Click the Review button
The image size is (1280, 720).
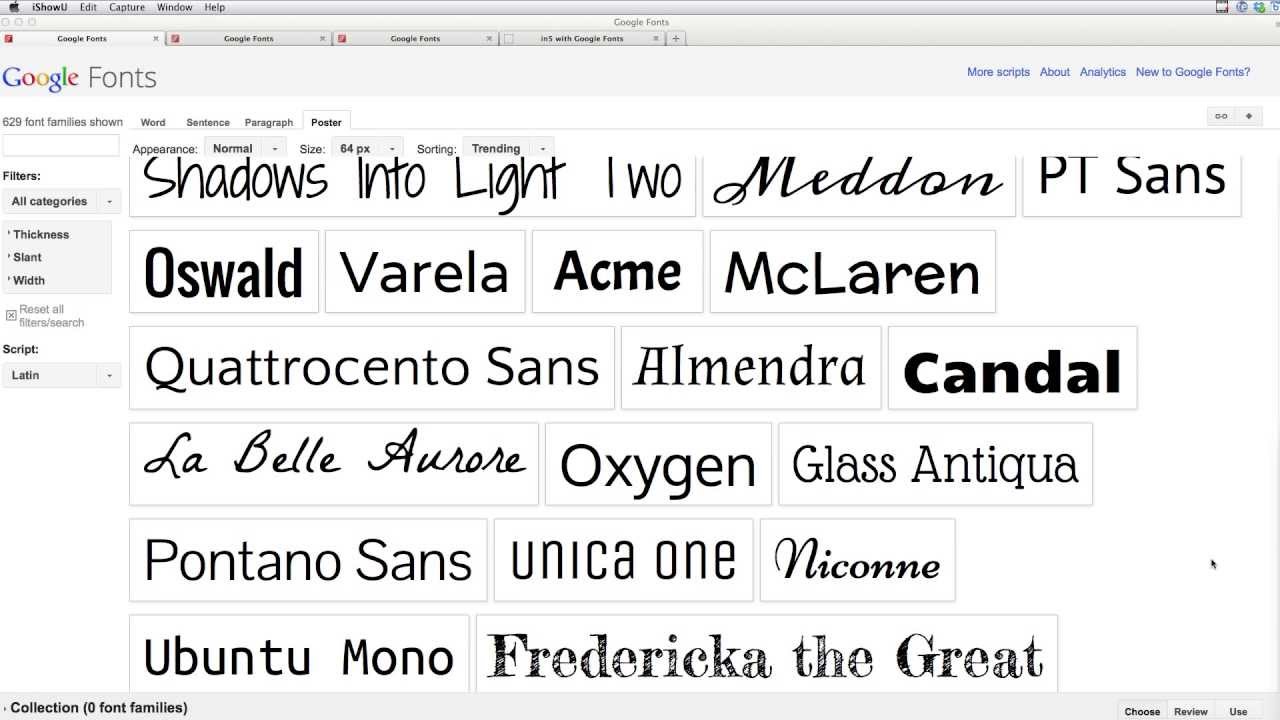pos(1191,711)
